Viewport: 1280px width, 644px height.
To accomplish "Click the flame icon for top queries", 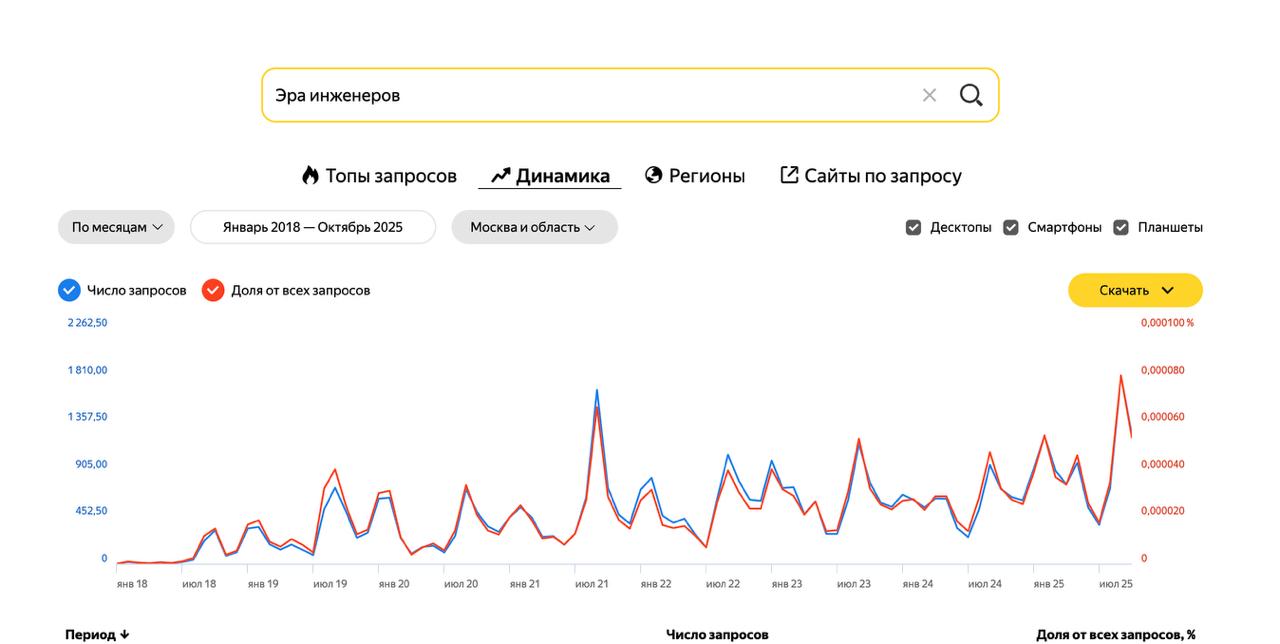I will [310, 175].
